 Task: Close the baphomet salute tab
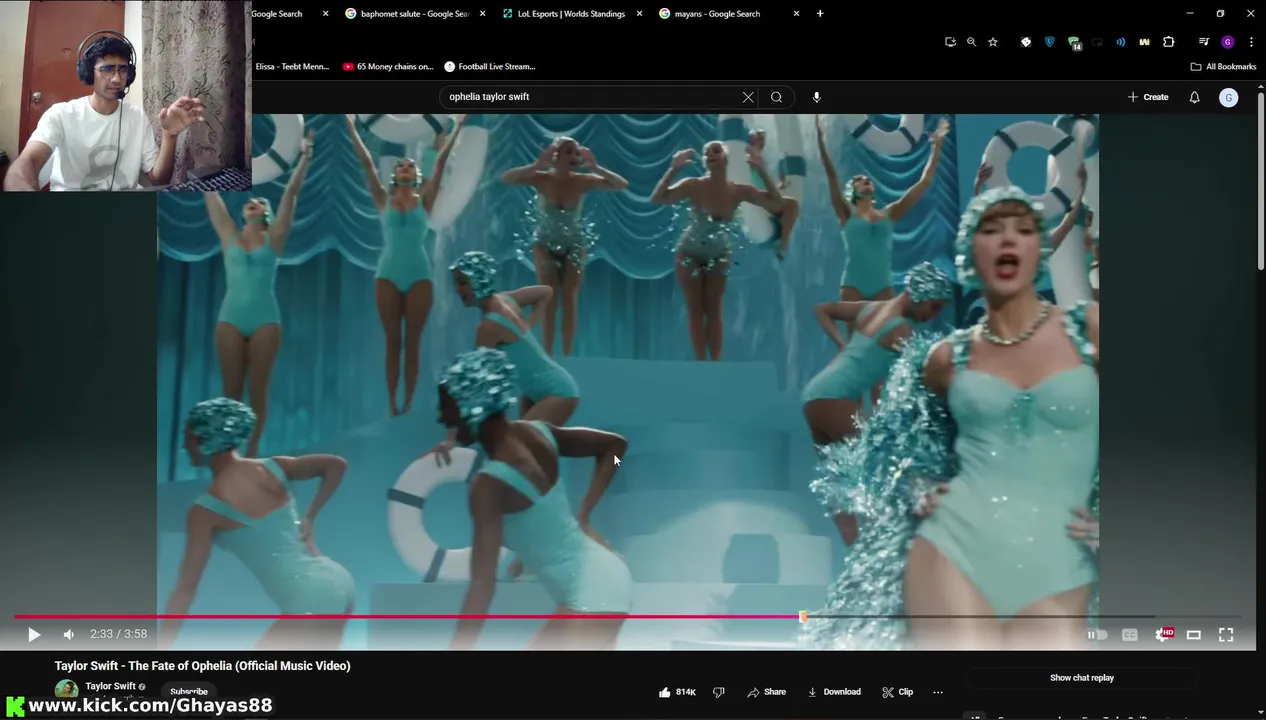[x=482, y=14]
